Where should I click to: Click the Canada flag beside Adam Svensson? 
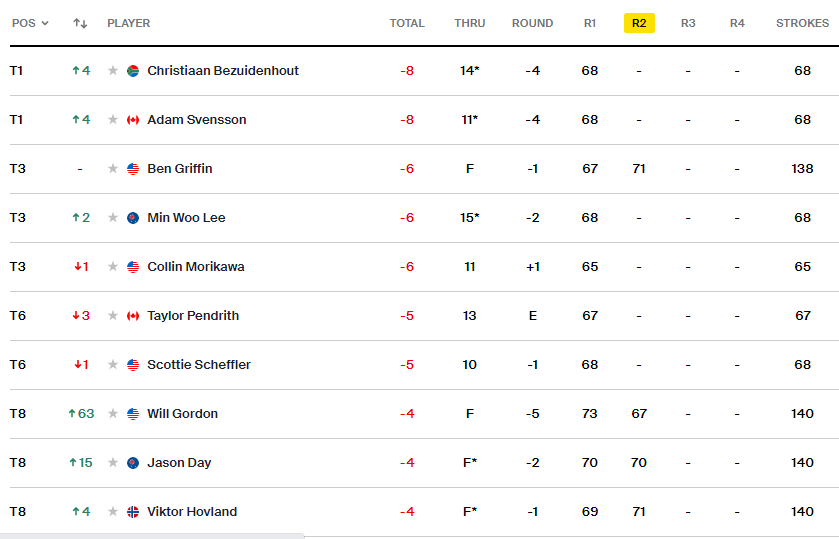[133, 120]
